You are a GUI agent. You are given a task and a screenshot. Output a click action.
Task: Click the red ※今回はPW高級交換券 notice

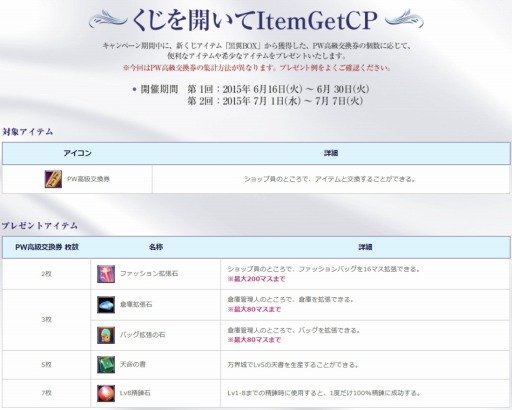tap(257, 68)
